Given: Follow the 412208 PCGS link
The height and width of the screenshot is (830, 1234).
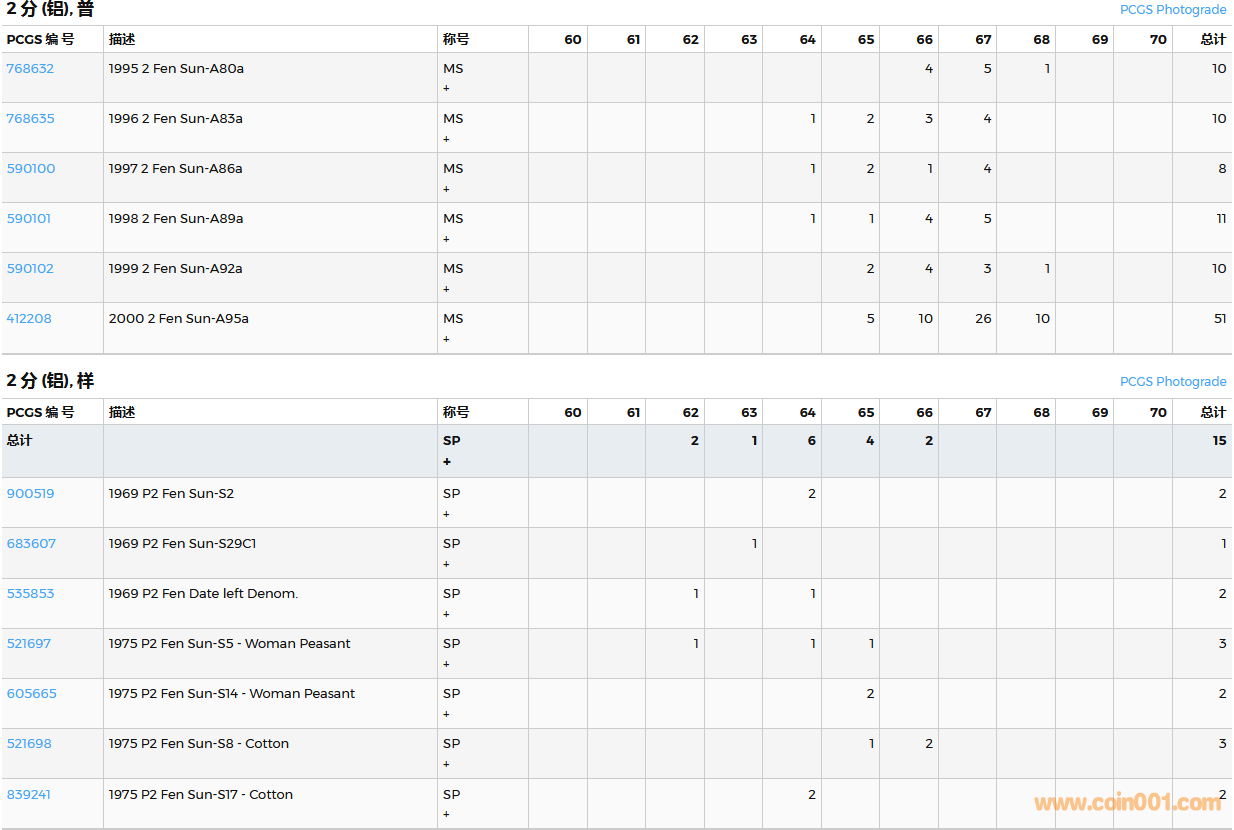Looking at the screenshot, I should click(29, 319).
